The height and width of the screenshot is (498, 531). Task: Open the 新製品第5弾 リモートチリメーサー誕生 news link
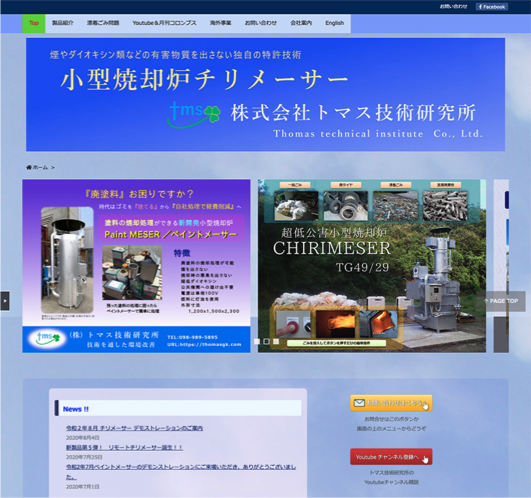(x=124, y=448)
